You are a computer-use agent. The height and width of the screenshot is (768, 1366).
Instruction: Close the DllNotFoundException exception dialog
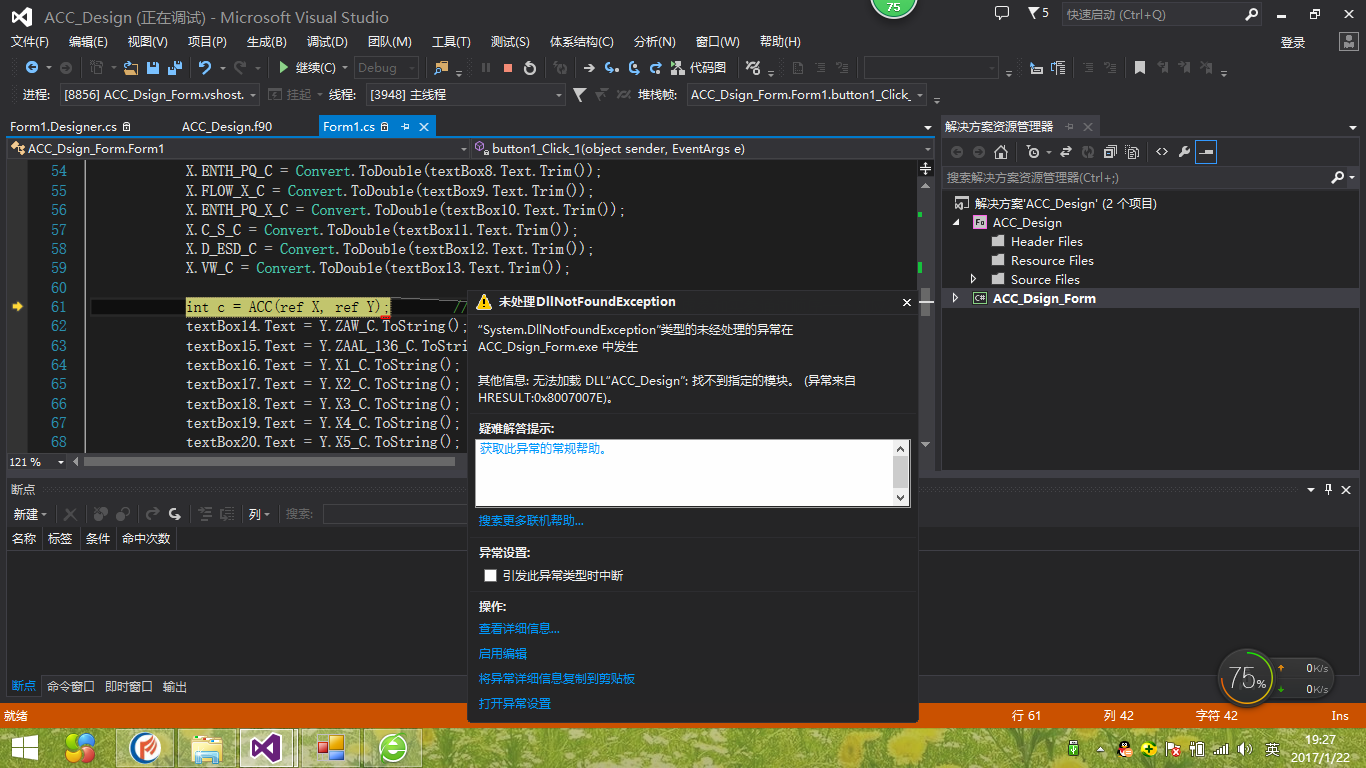pos(907,302)
